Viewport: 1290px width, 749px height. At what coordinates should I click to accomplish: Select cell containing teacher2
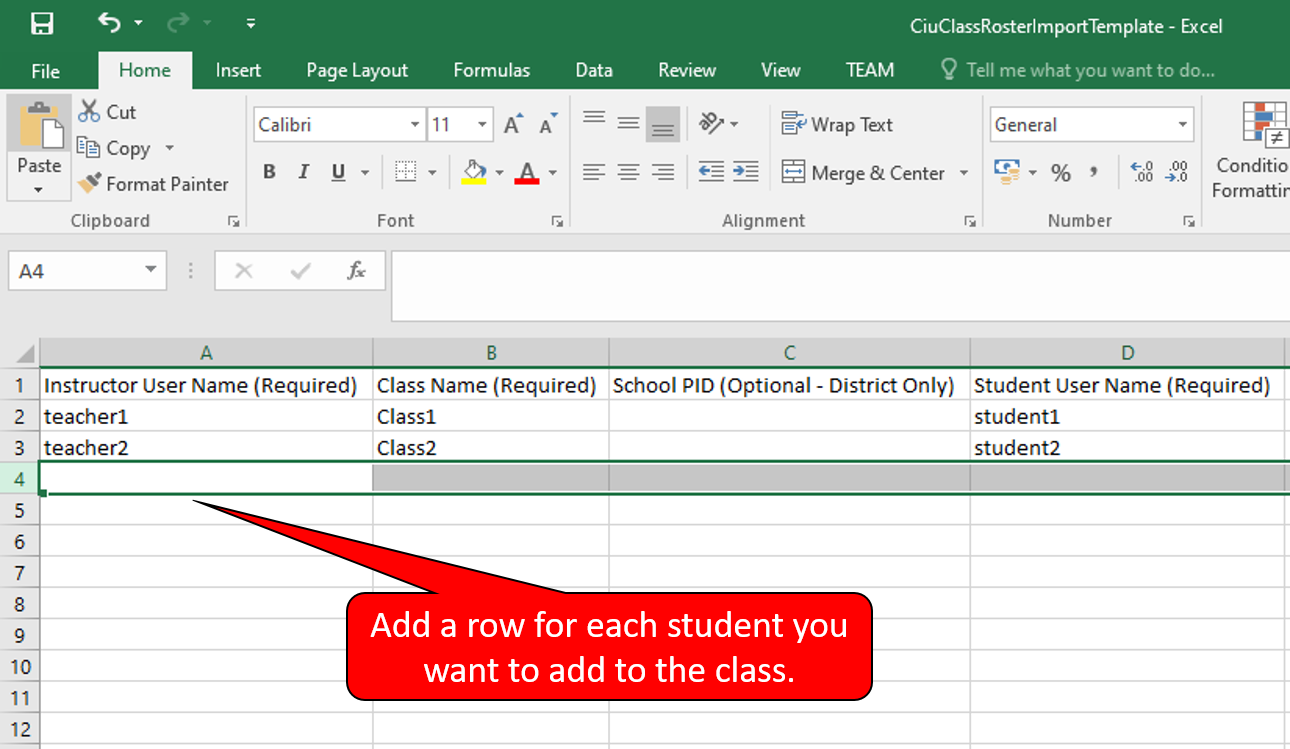click(x=206, y=448)
